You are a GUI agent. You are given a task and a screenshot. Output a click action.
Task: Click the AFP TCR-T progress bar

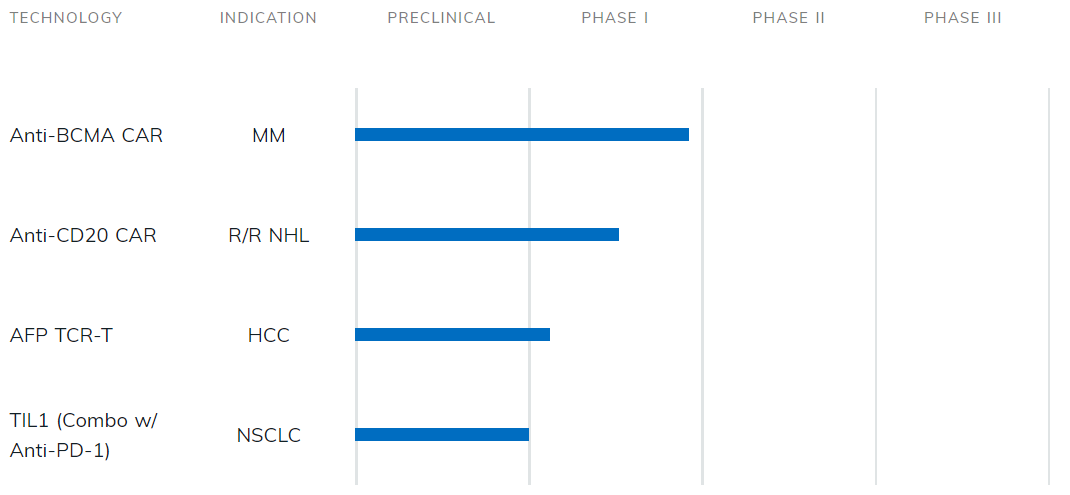pos(452,335)
